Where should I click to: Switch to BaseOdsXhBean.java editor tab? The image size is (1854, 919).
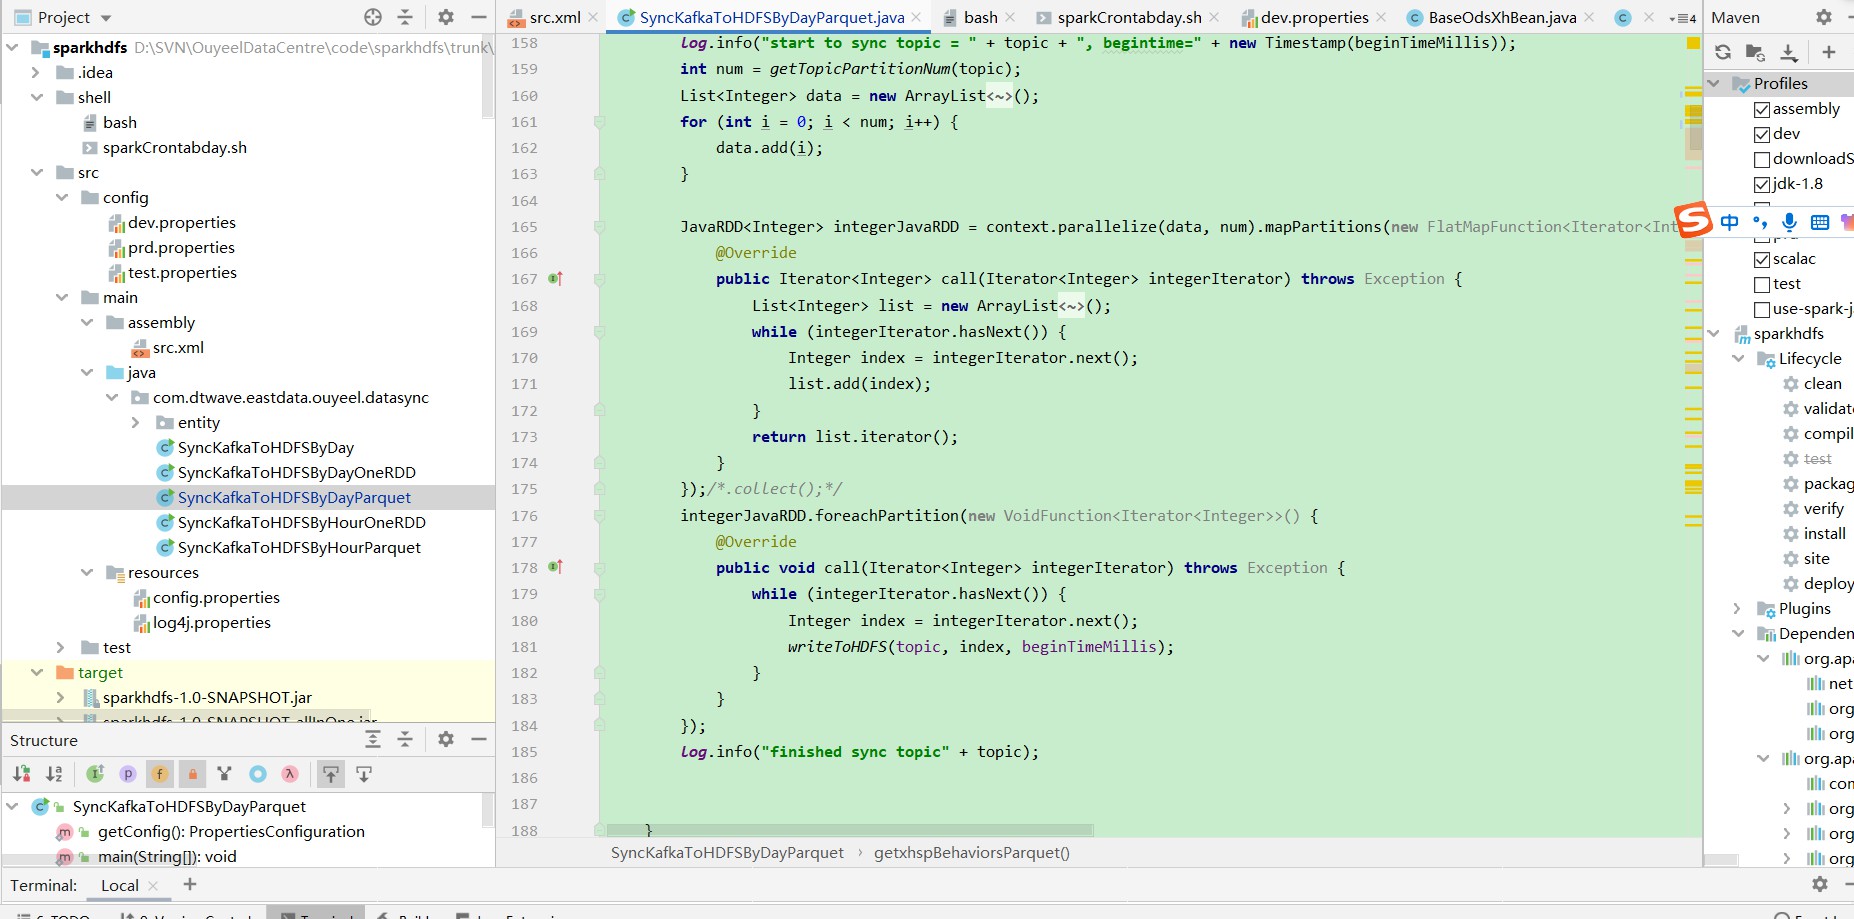(1502, 17)
